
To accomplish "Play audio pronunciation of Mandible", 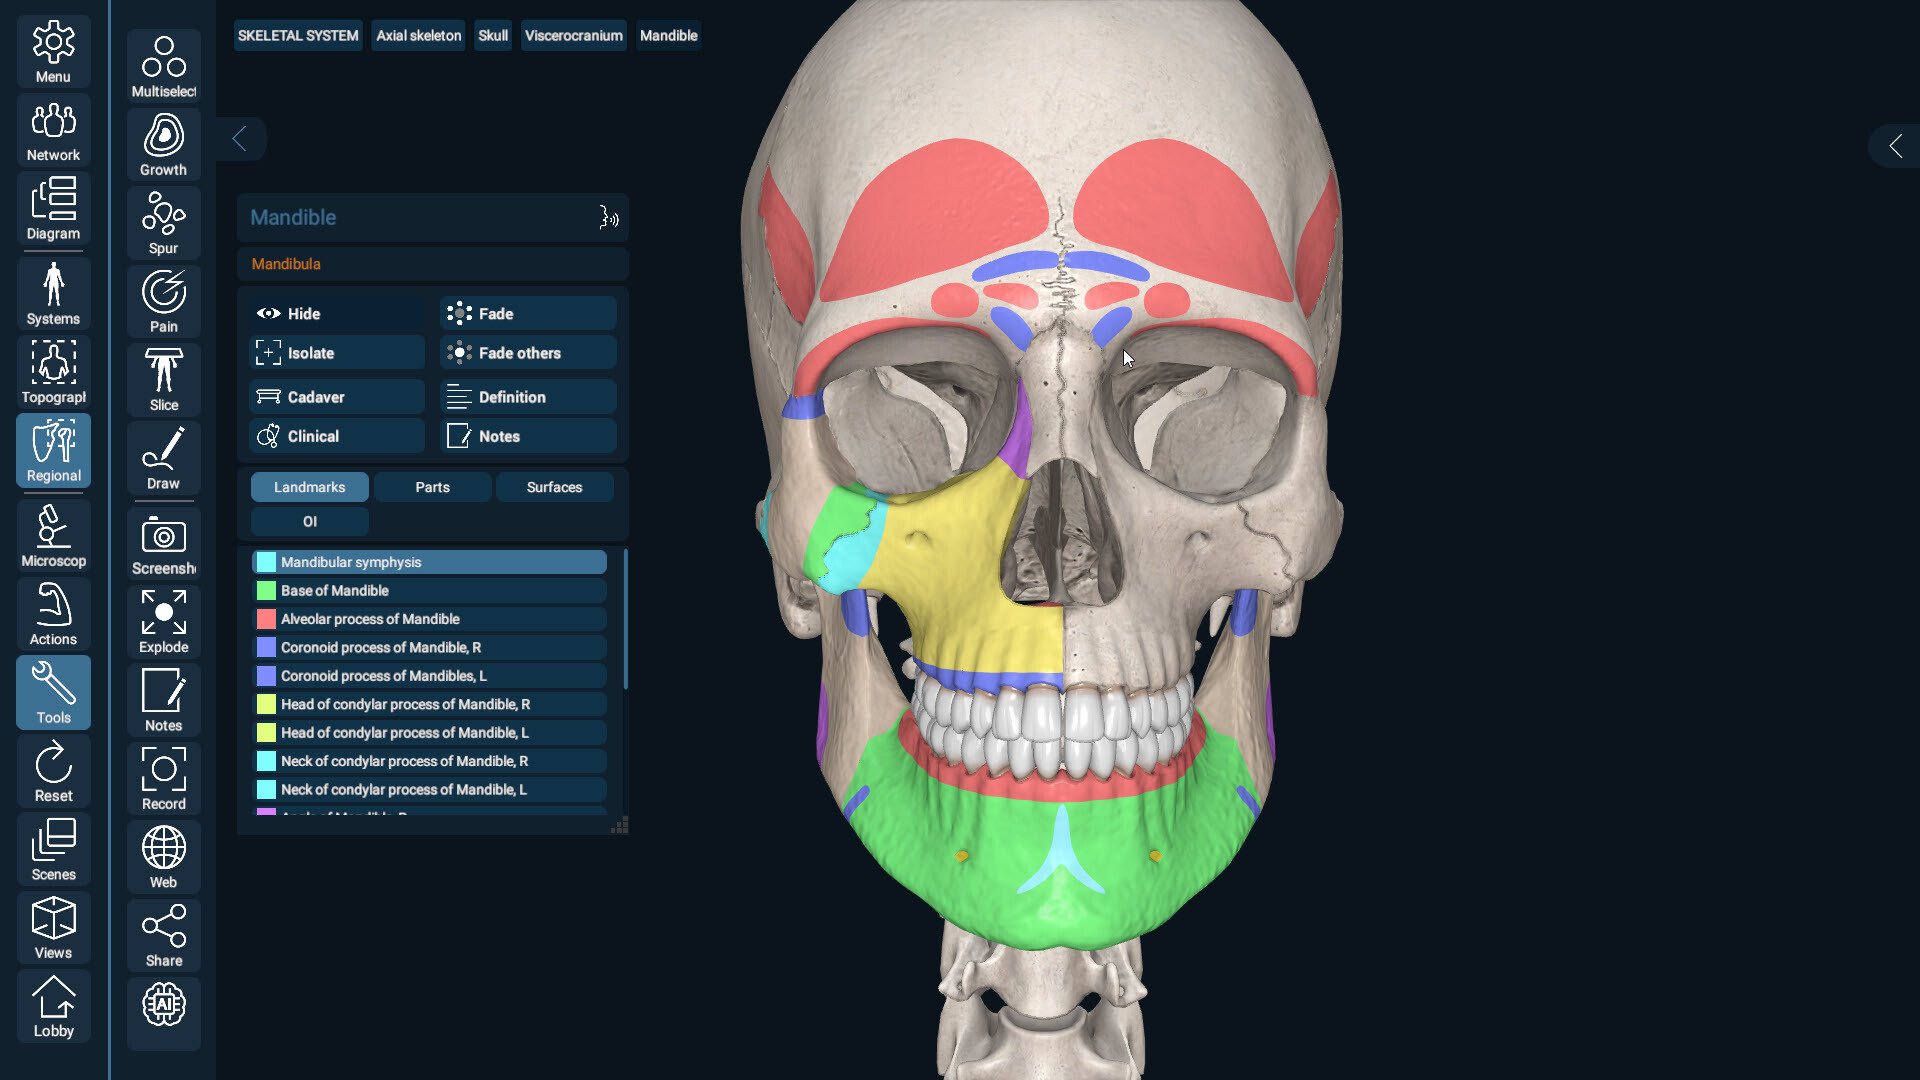I will tap(609, 218).
